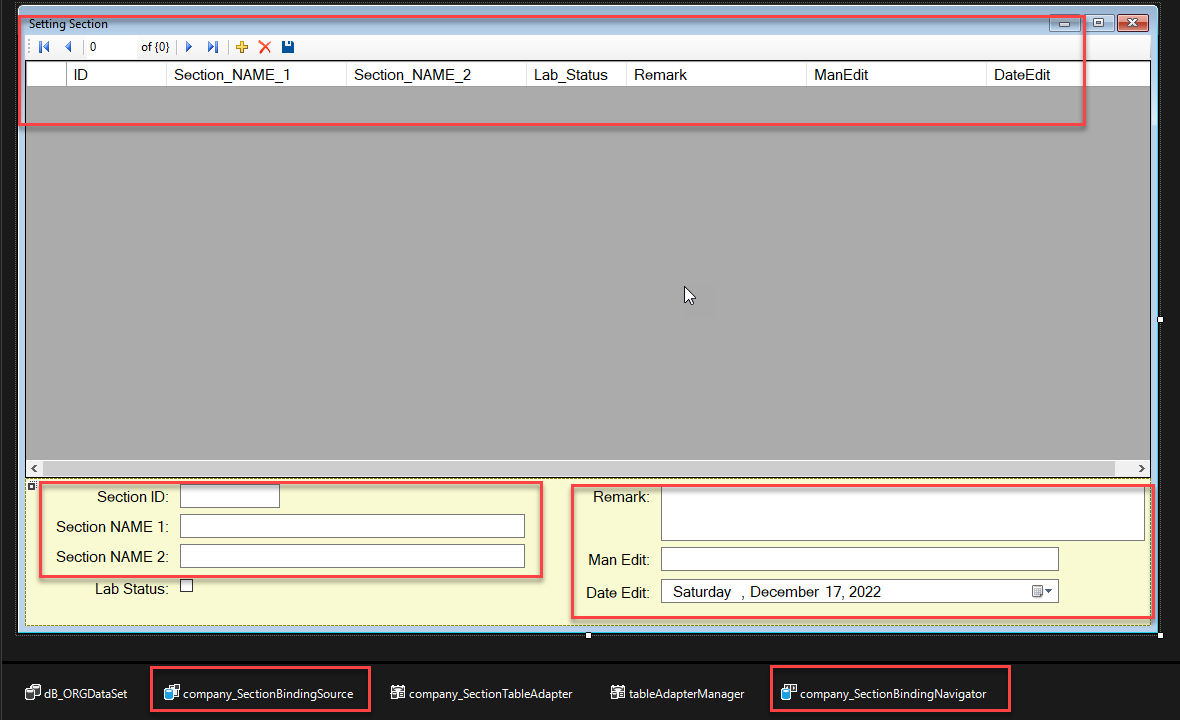Click the Section_NAME_1 column header
Screen dimensions: 1180x720
click(256, 74)
